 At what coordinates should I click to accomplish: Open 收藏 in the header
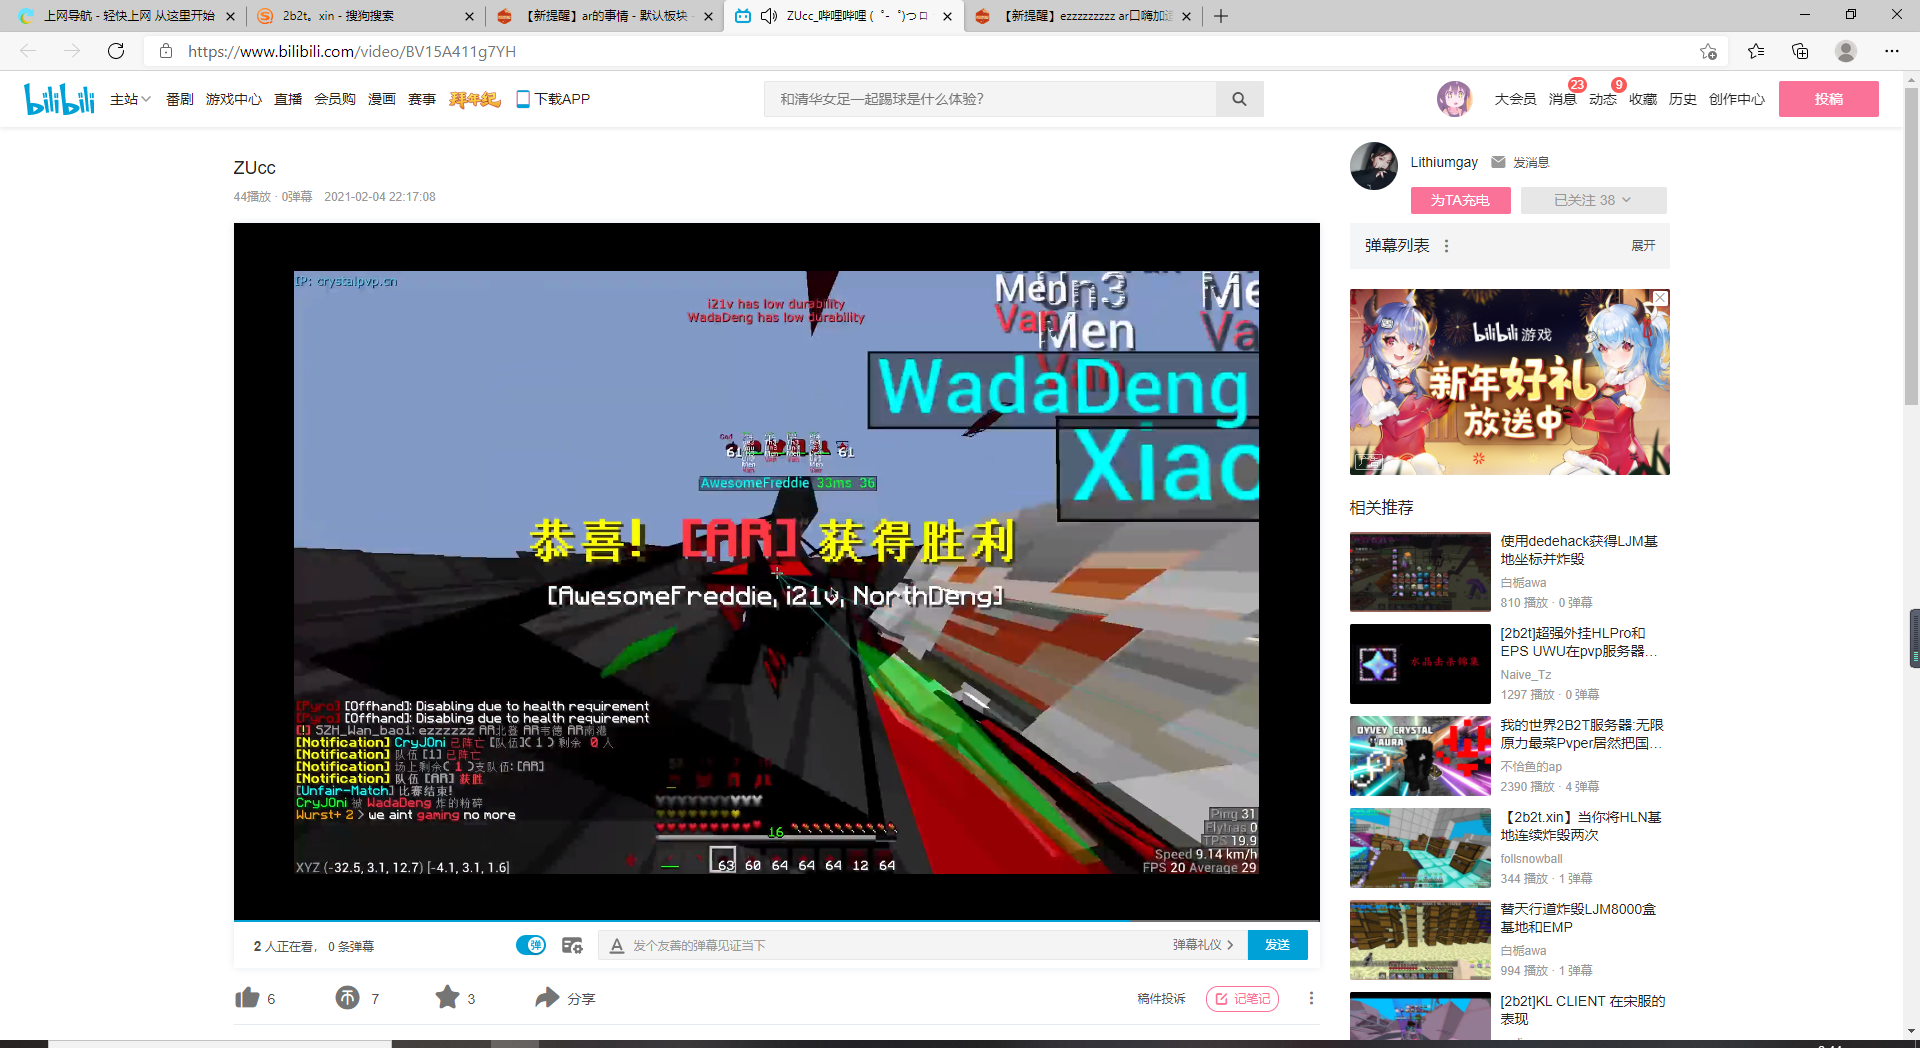[1642, 99]
